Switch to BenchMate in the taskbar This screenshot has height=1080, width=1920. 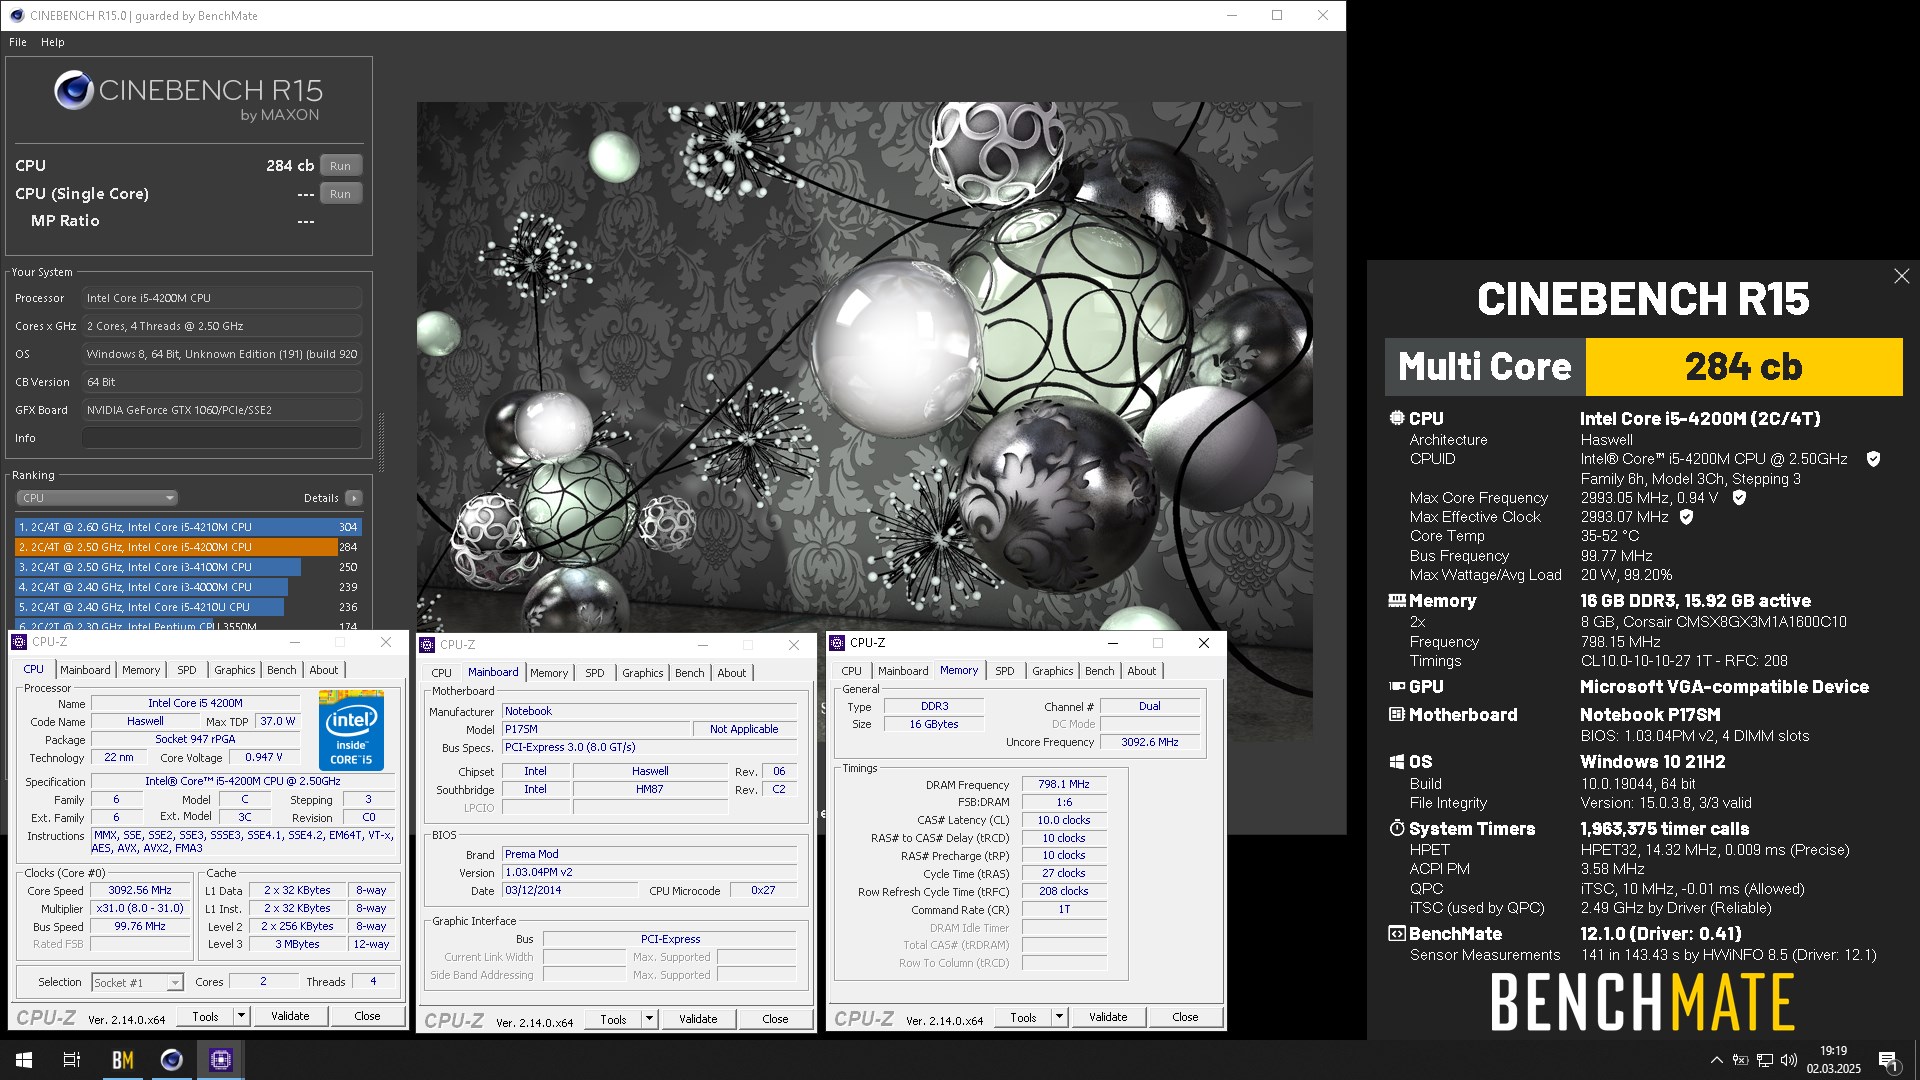[123, 1060]
